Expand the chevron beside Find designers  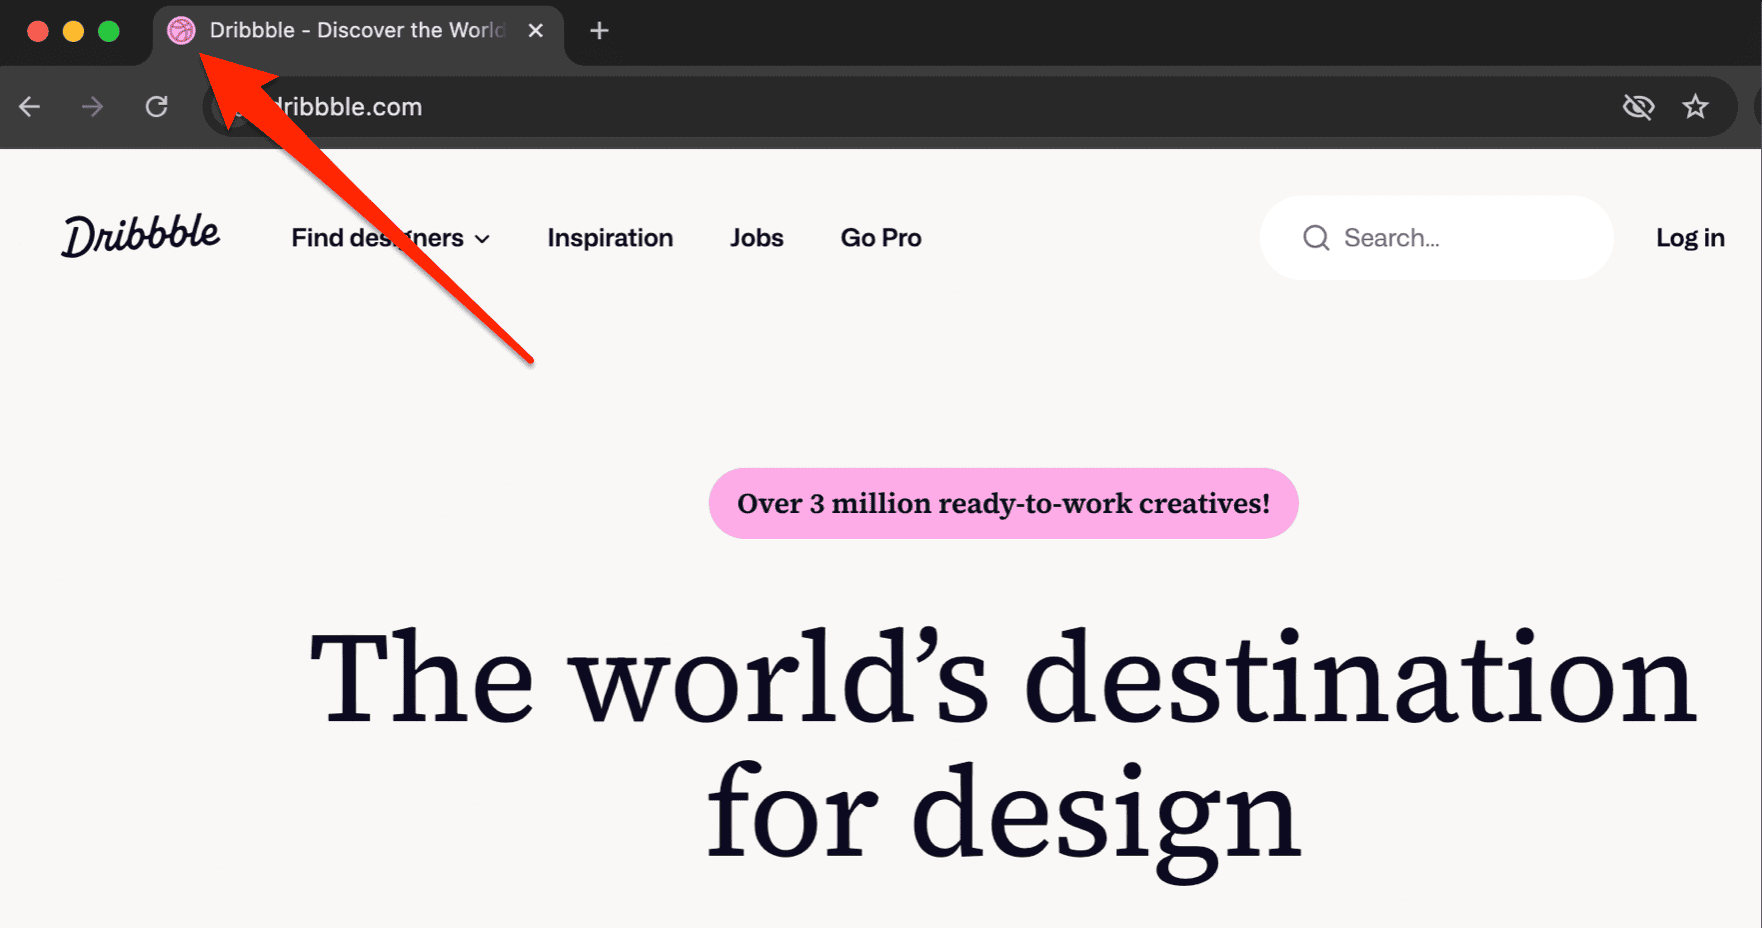point(483,239)
